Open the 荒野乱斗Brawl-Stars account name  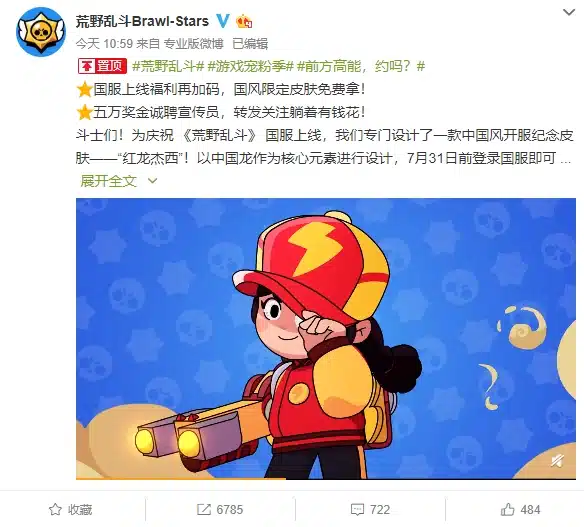[142, 21]
